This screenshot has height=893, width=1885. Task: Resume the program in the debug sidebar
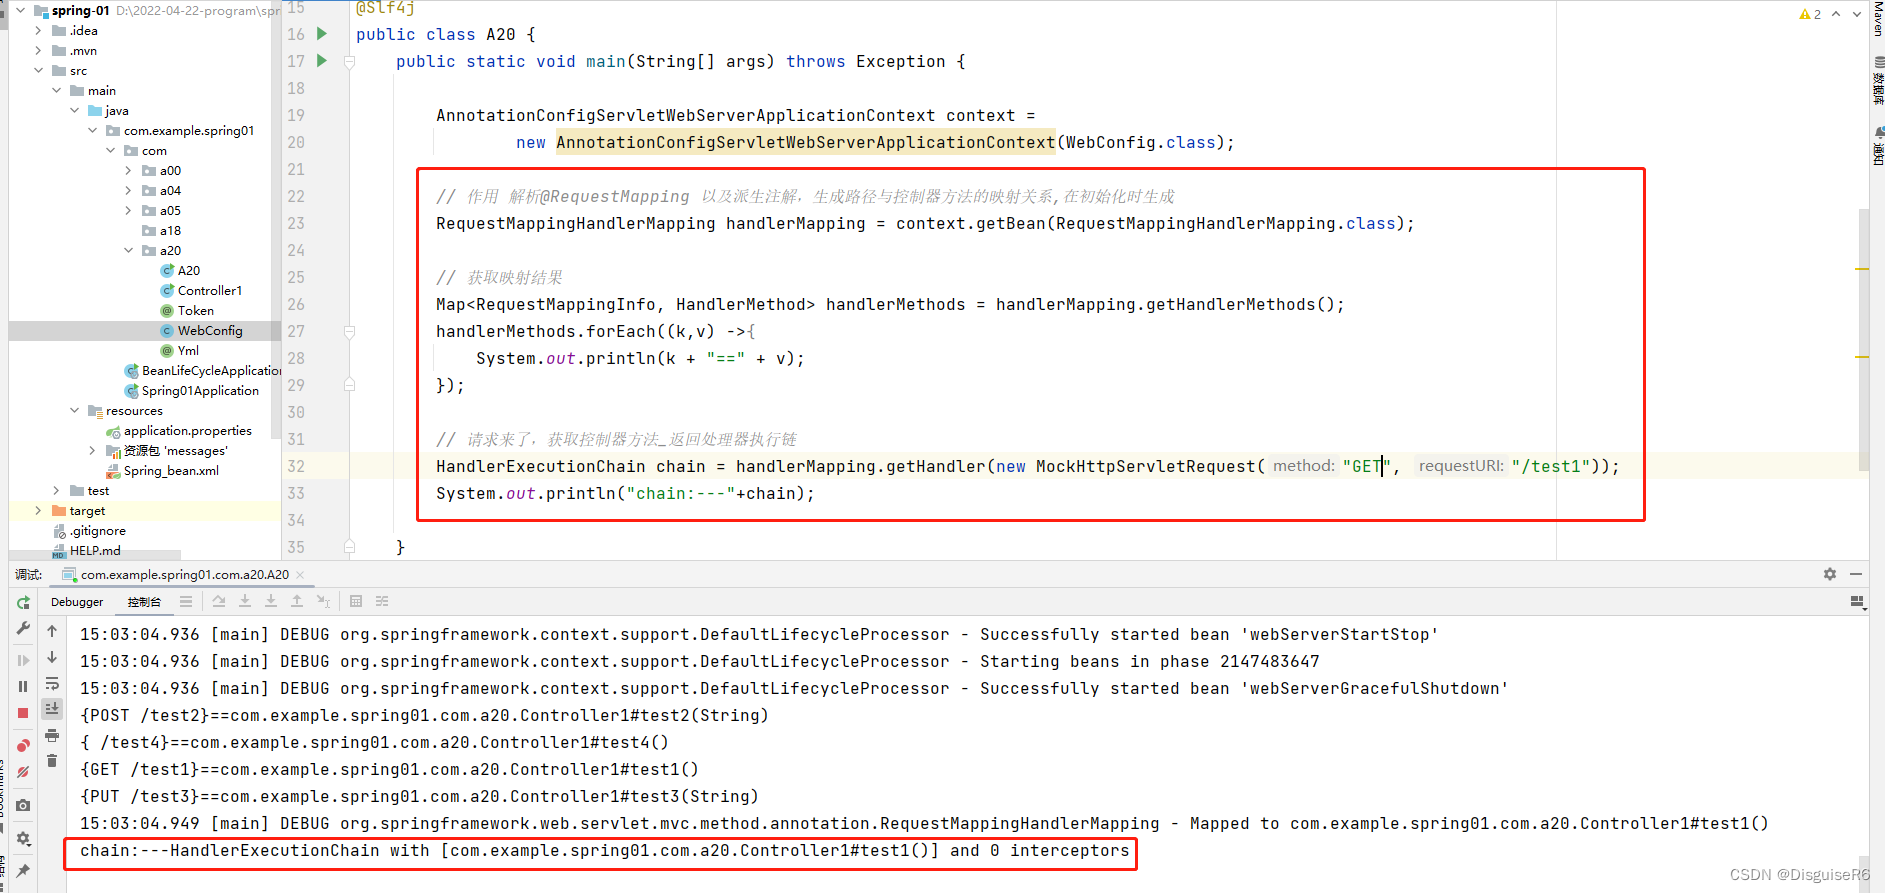23,660
